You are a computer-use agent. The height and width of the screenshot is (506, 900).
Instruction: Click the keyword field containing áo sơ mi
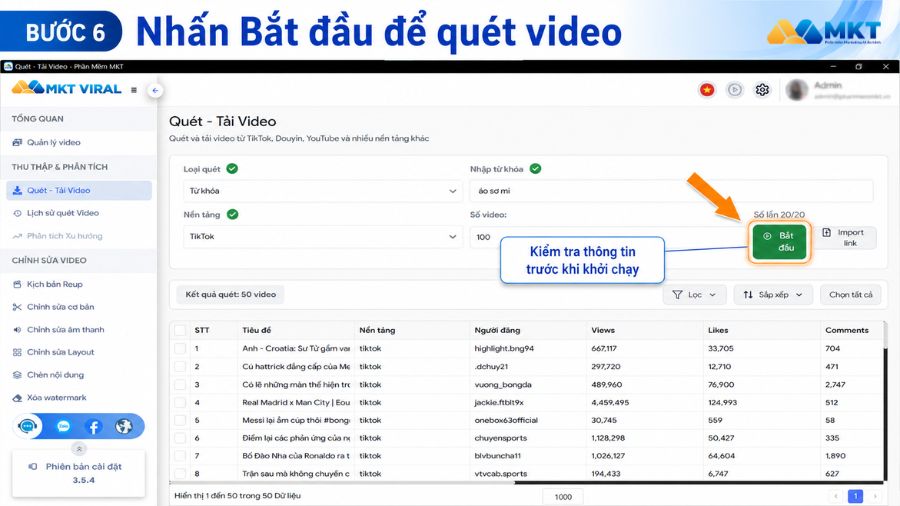672,191
